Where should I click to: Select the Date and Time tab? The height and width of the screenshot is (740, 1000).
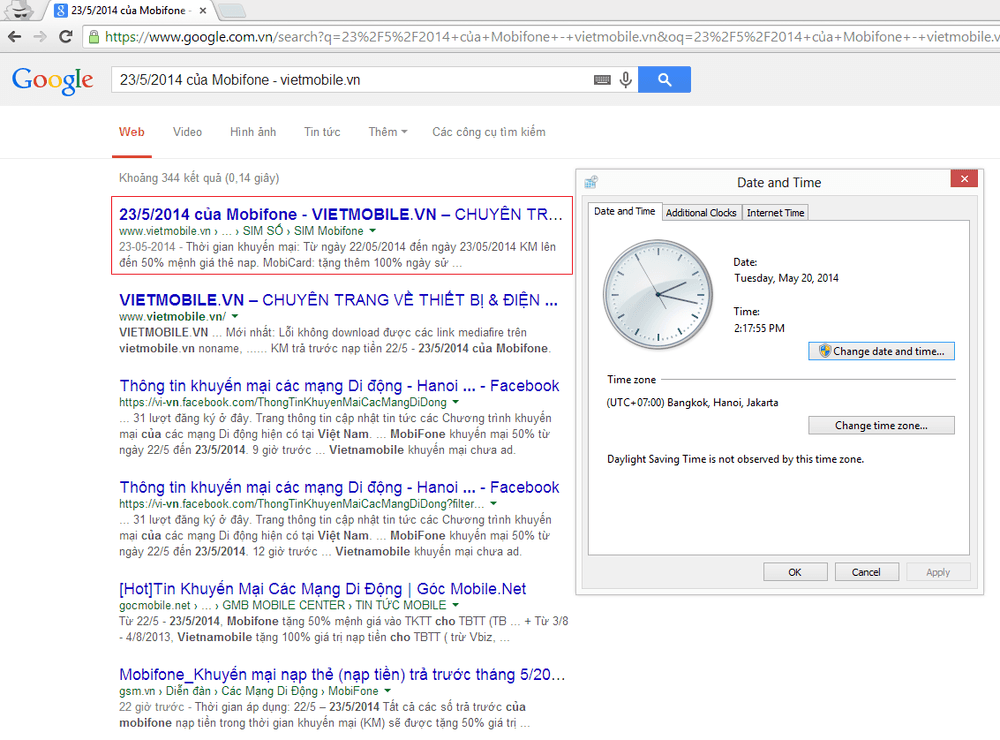[624, 211]
